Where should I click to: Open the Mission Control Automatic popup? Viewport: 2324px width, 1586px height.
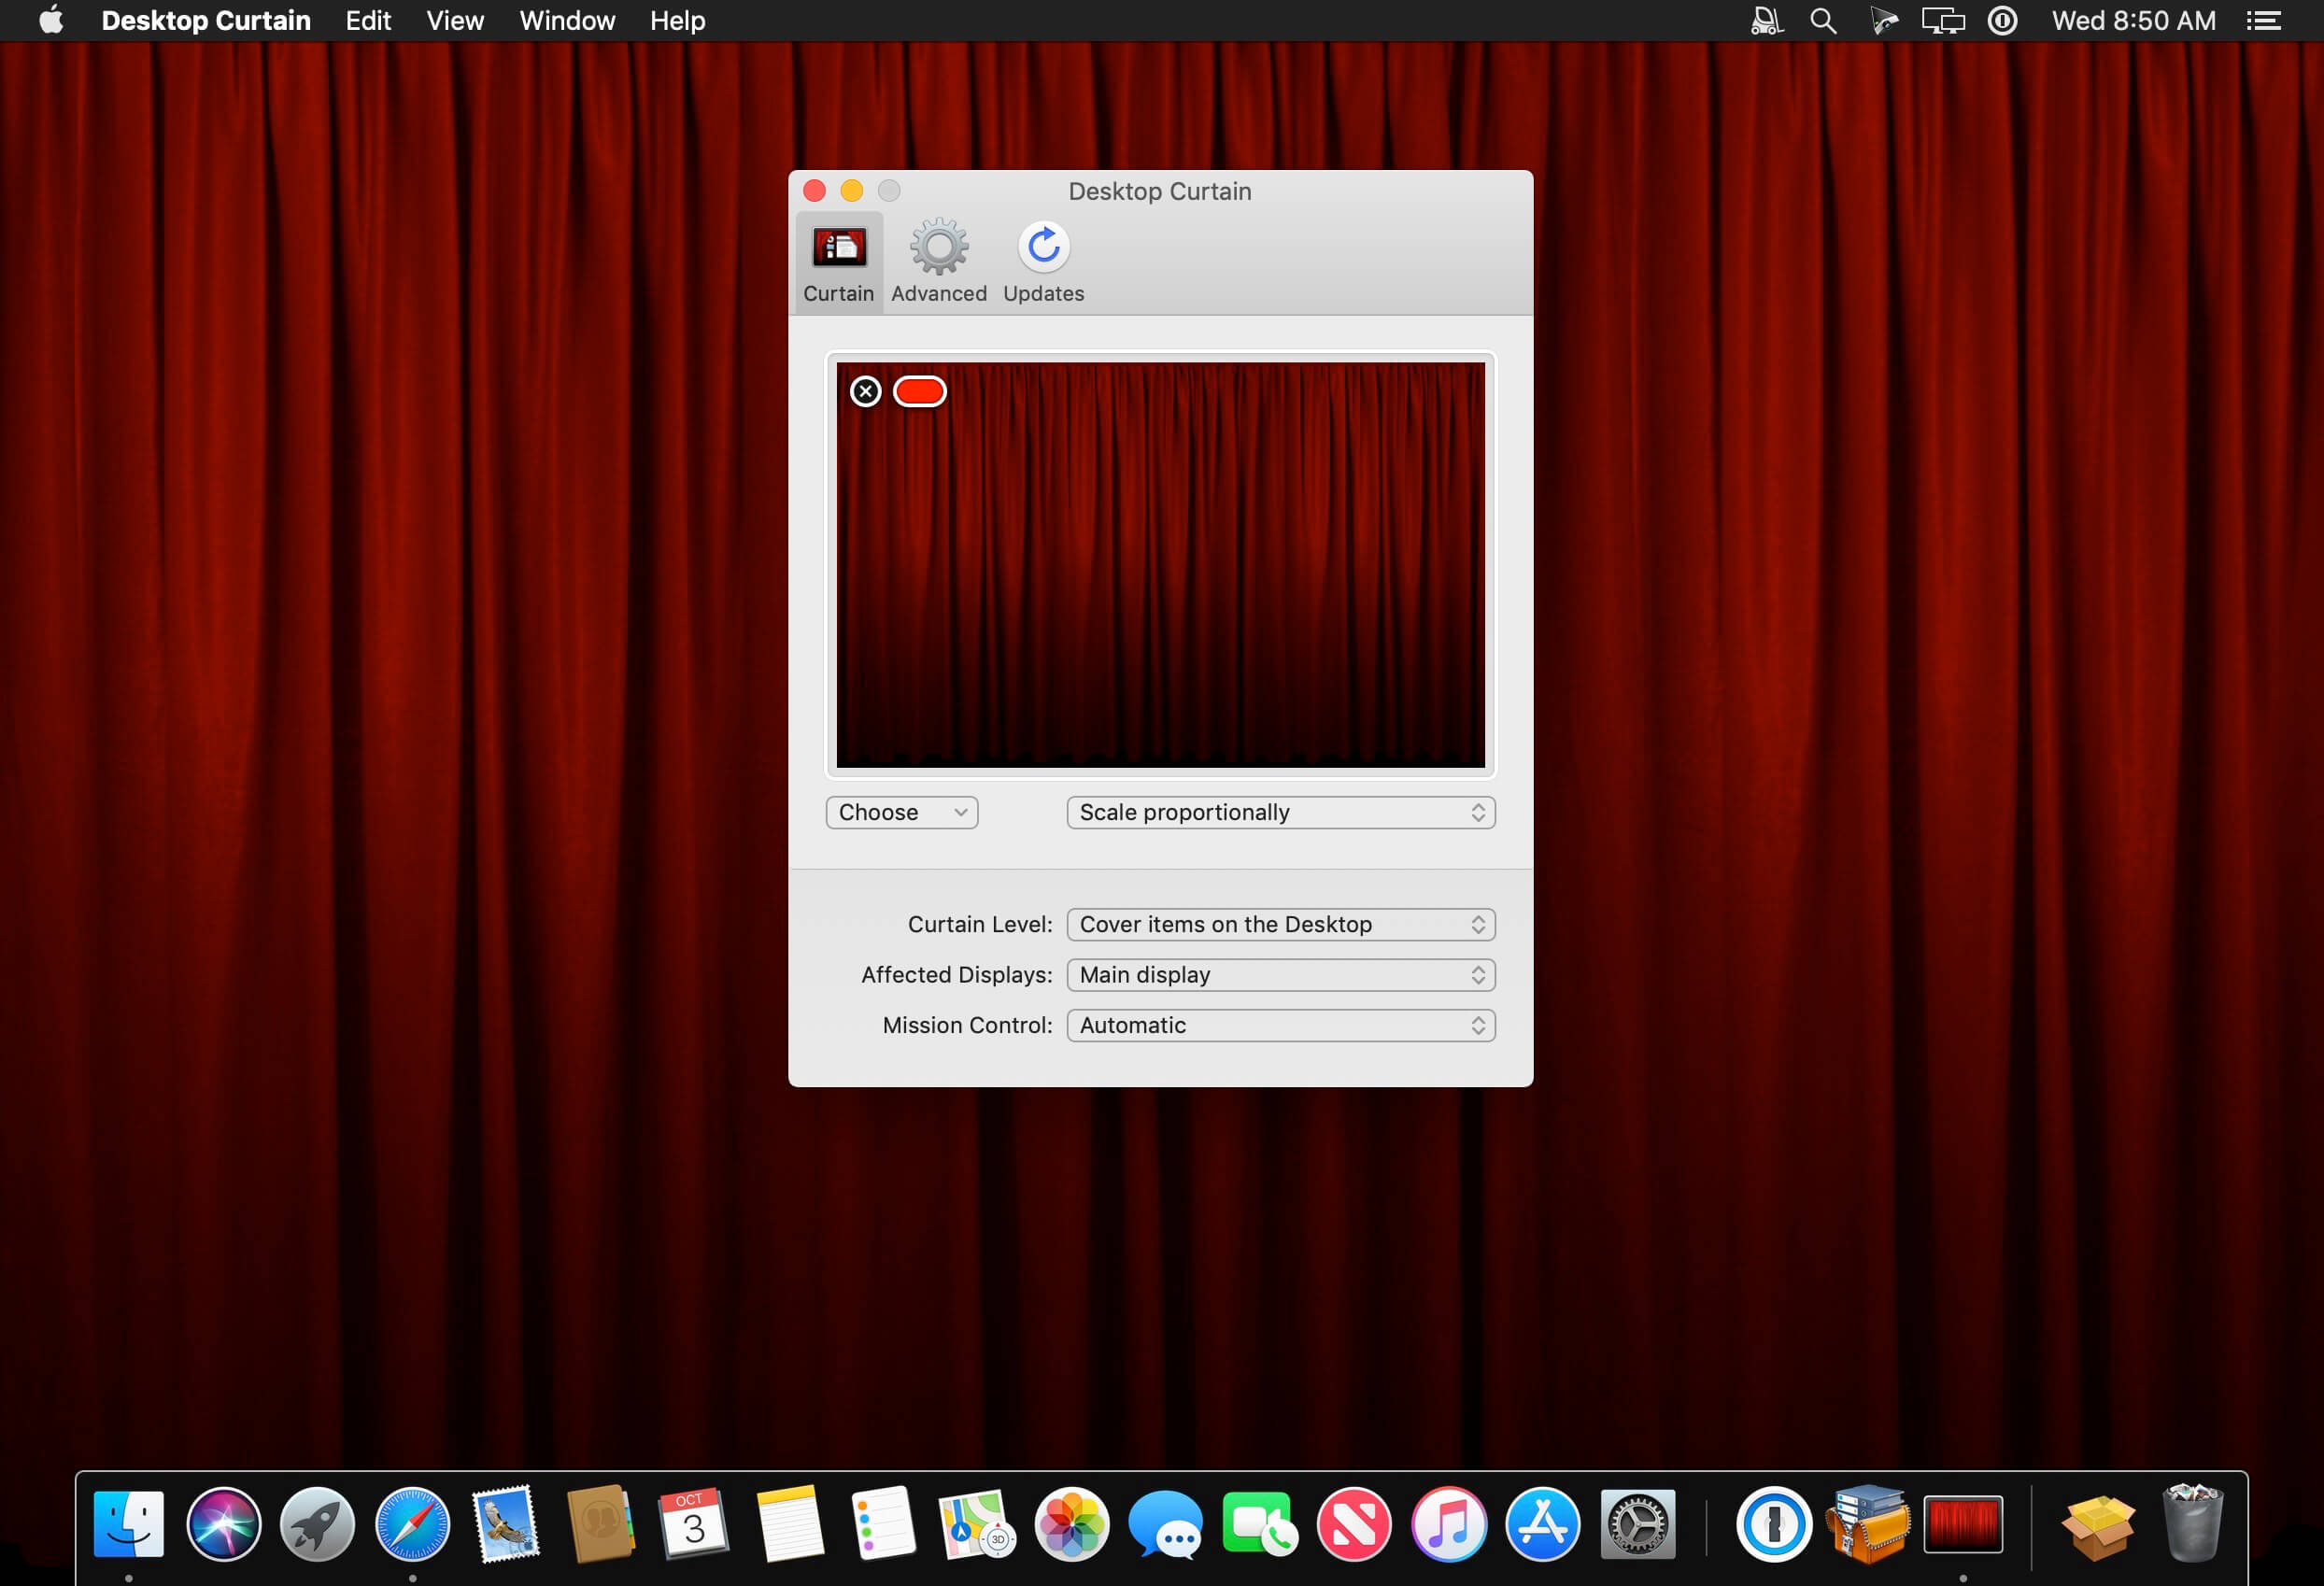pos(1280,1025)
